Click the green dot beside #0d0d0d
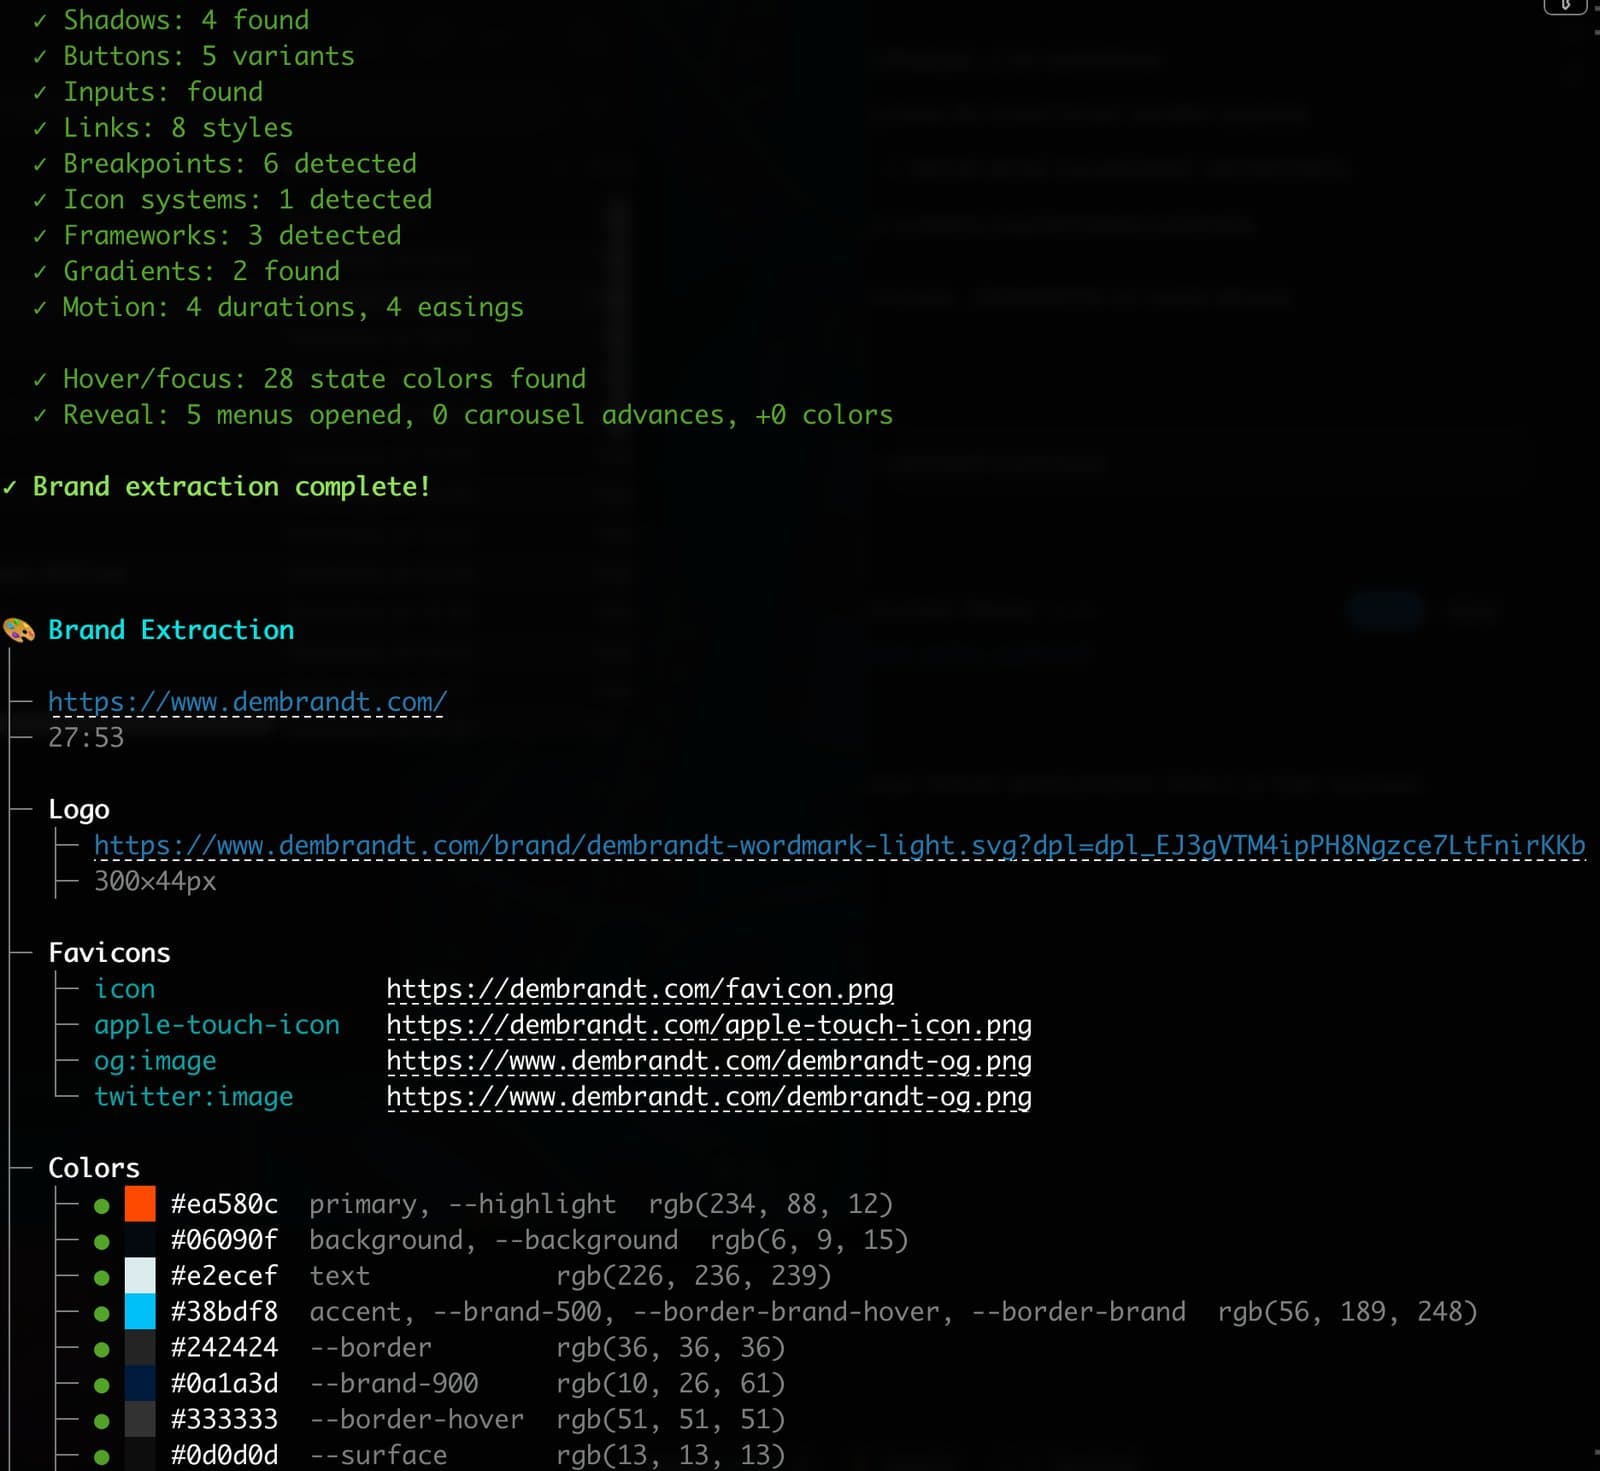 click(x=101, y=1457)
